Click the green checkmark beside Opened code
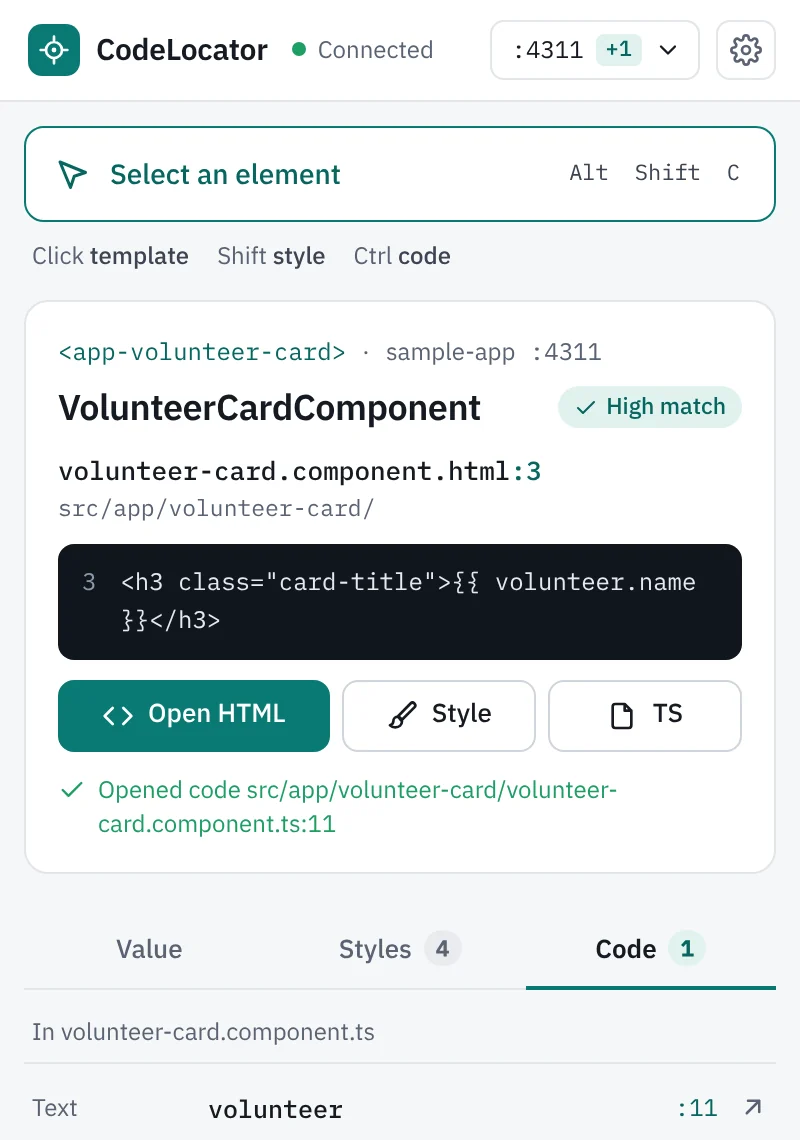The height and width of the screenshot is (1140, 800). click(71, 790)
